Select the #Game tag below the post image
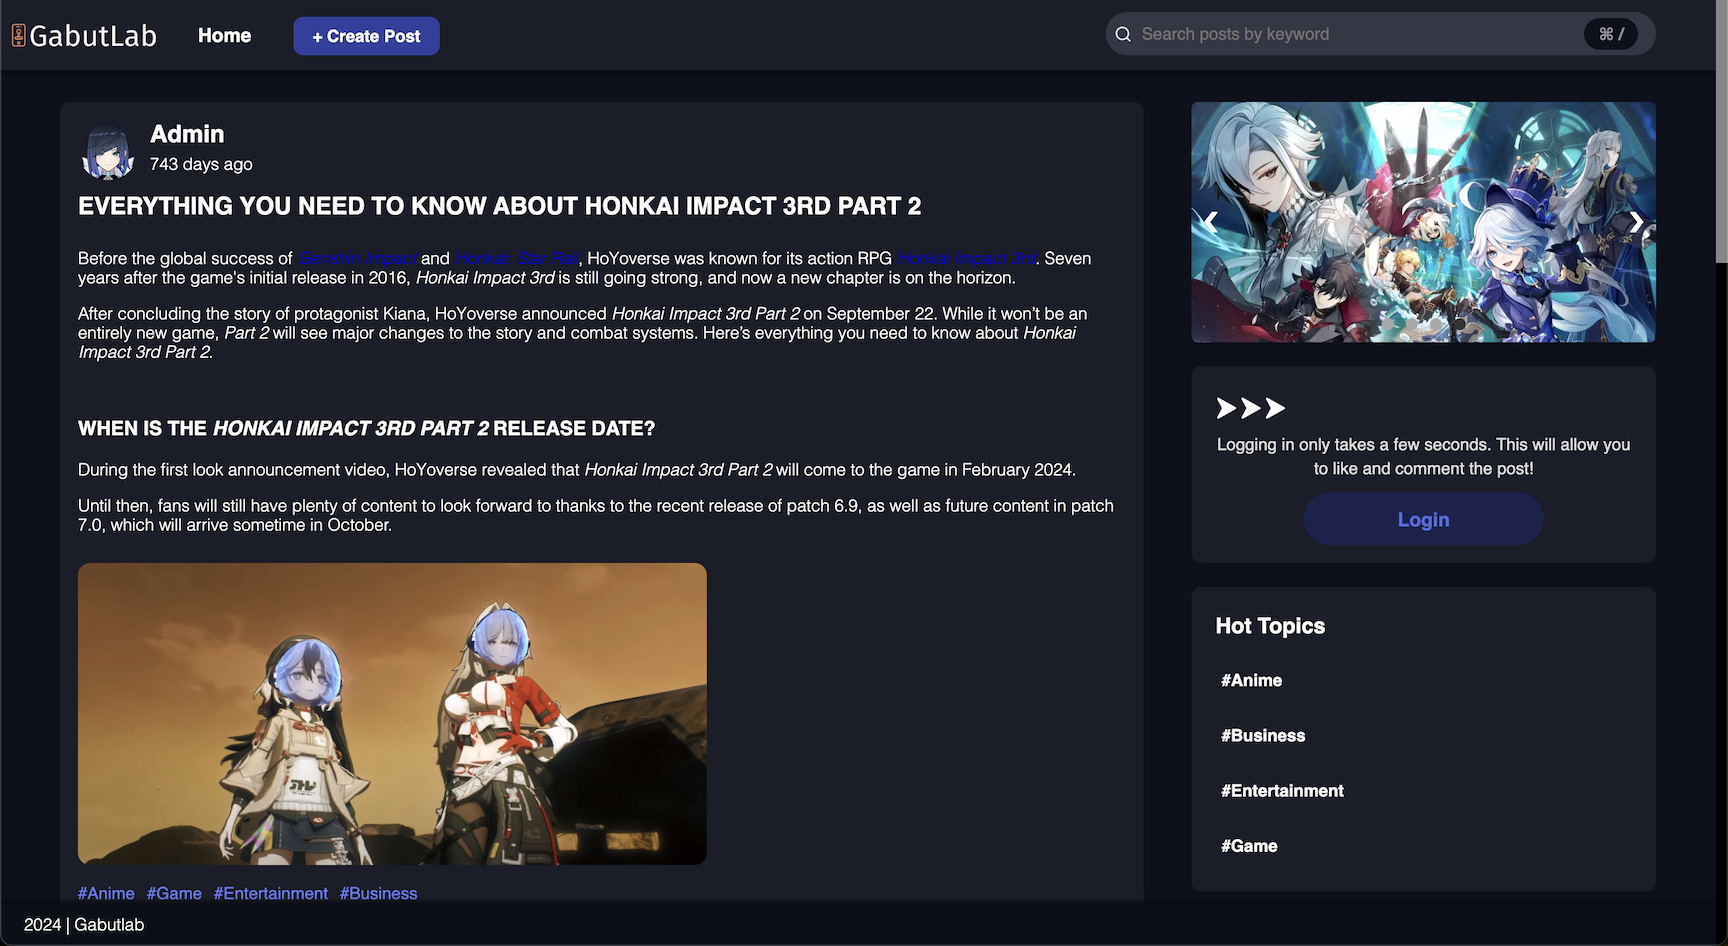 click(x=174, y=893)
